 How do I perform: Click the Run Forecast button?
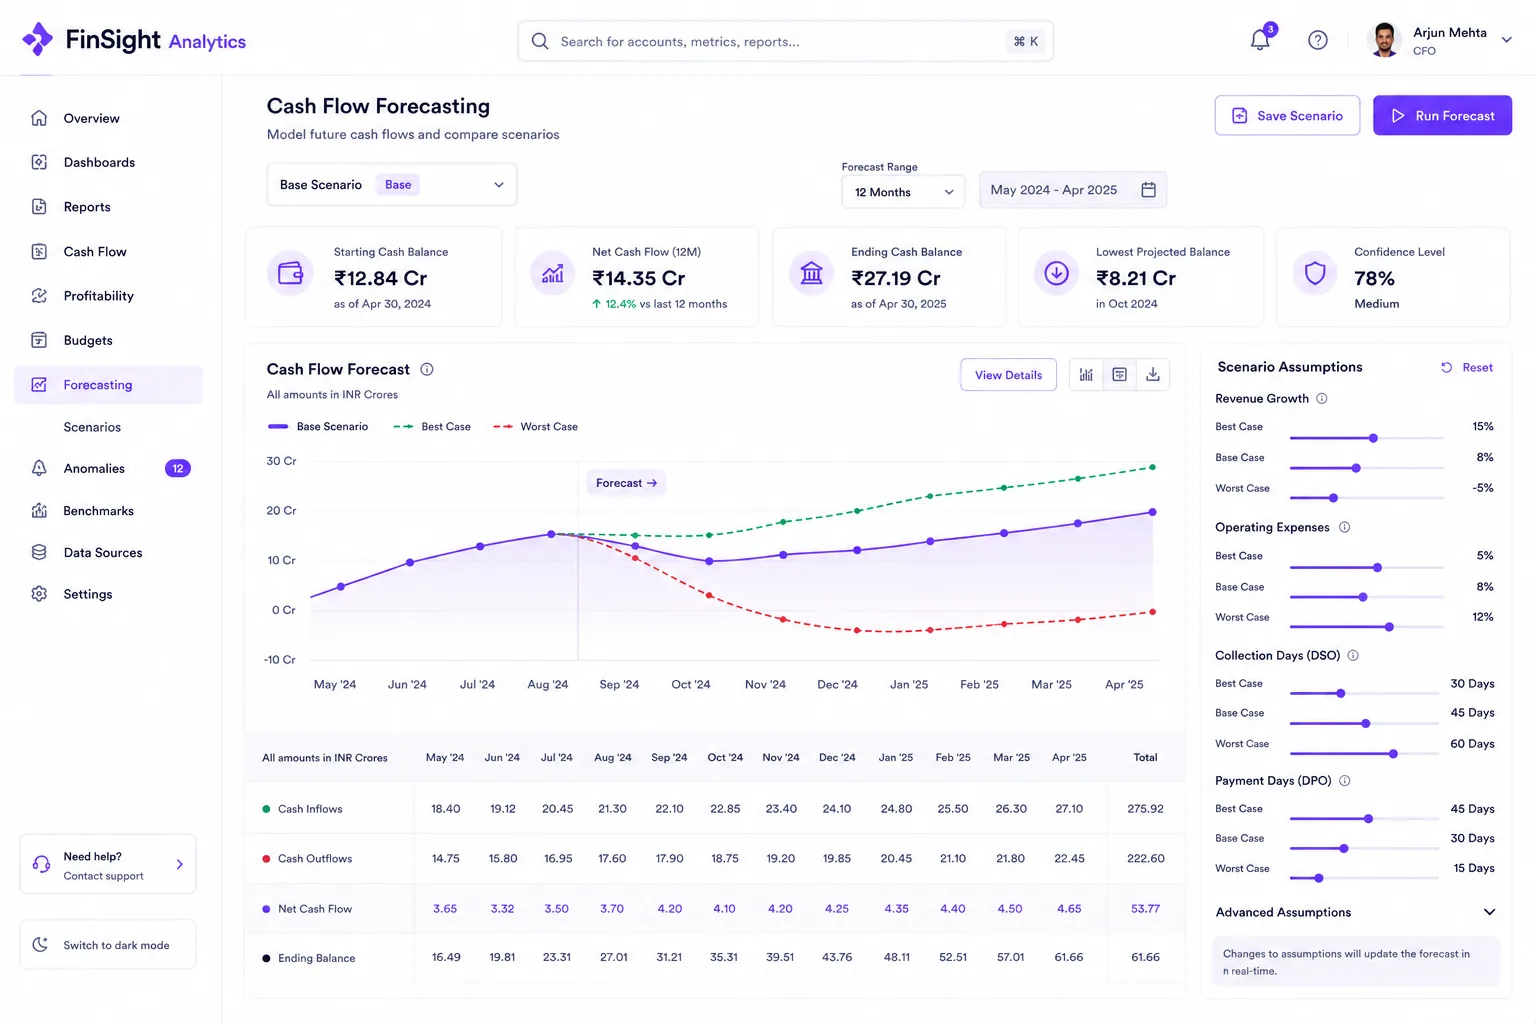(x=1442, y=116)
